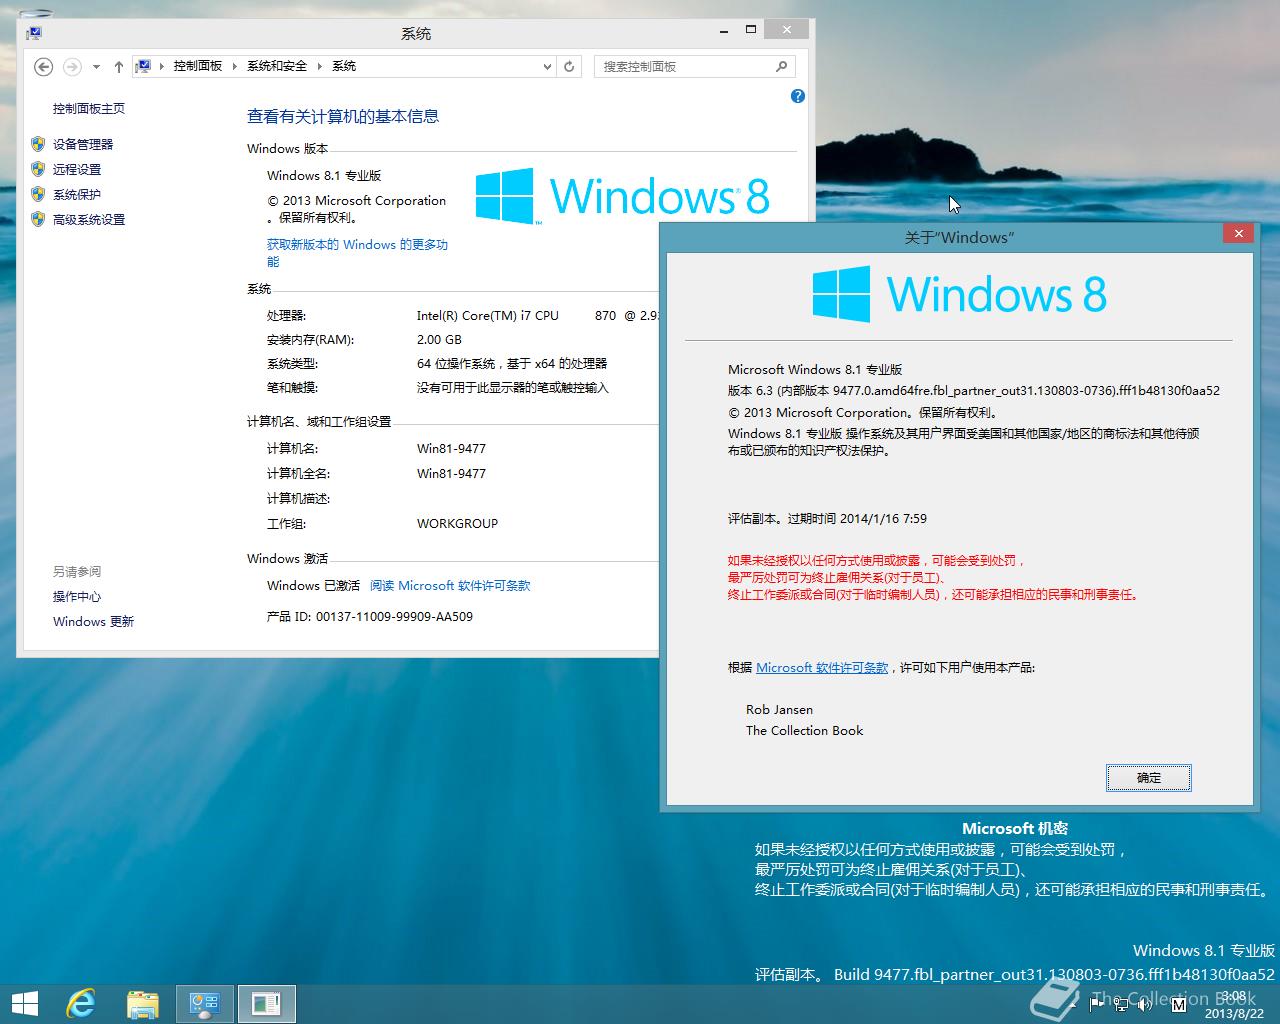The height and width of the screenshot is (1024, 1280).
Task: Open 操作中心 link under 另请参阅
Action: (77, 597)
